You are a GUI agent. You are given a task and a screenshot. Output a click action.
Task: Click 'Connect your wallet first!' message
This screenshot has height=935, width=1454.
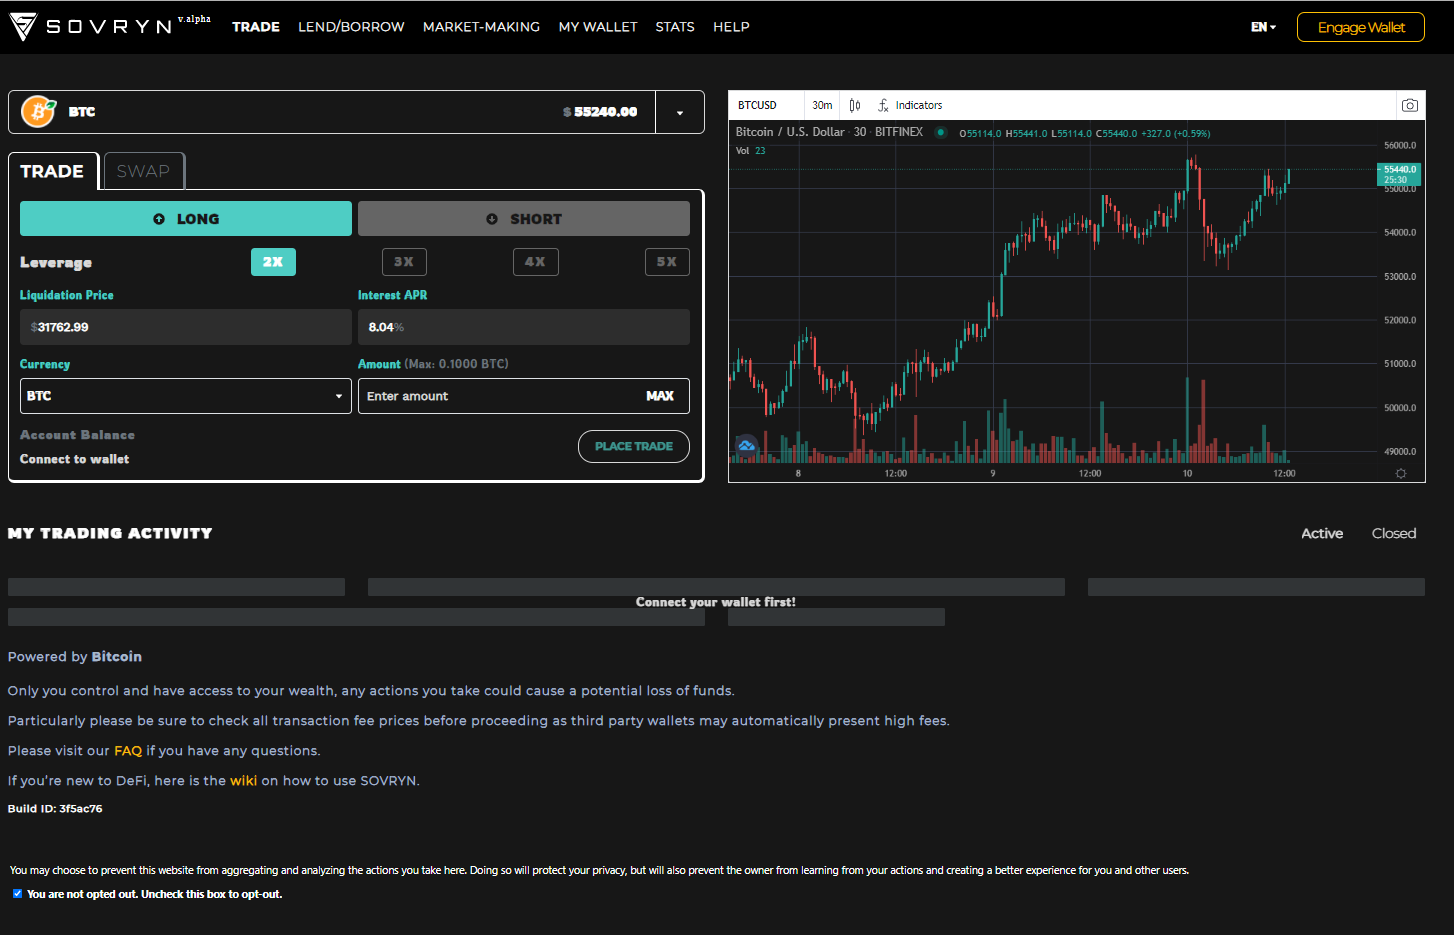click(716, 602)
